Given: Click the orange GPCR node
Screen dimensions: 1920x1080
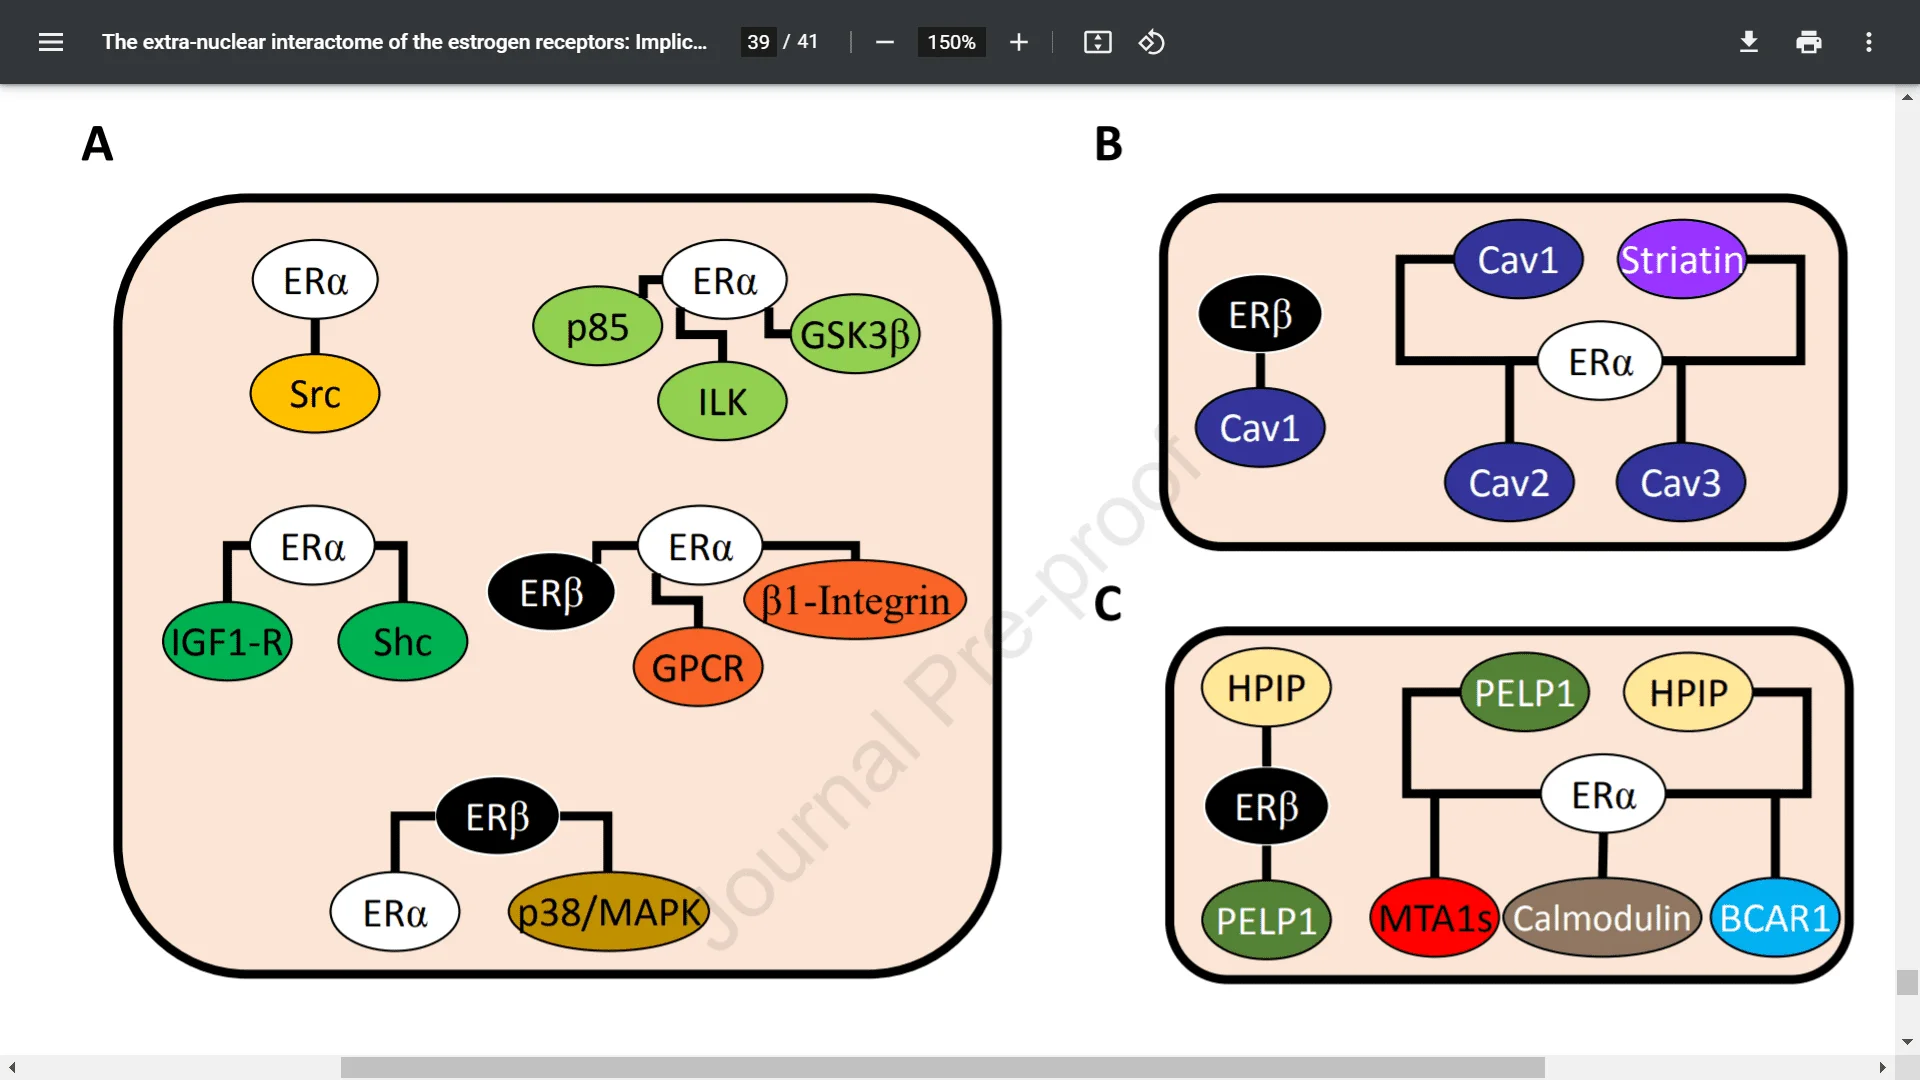Looking at the screenshot, I should click(x=698, y=667).
